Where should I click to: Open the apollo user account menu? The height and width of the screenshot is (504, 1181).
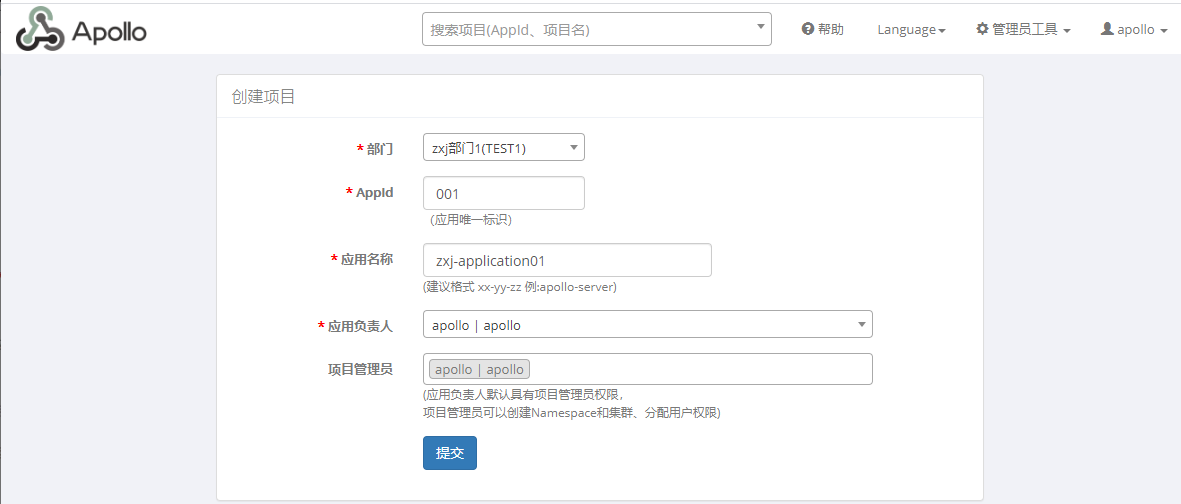click(x=1134, y=29)
